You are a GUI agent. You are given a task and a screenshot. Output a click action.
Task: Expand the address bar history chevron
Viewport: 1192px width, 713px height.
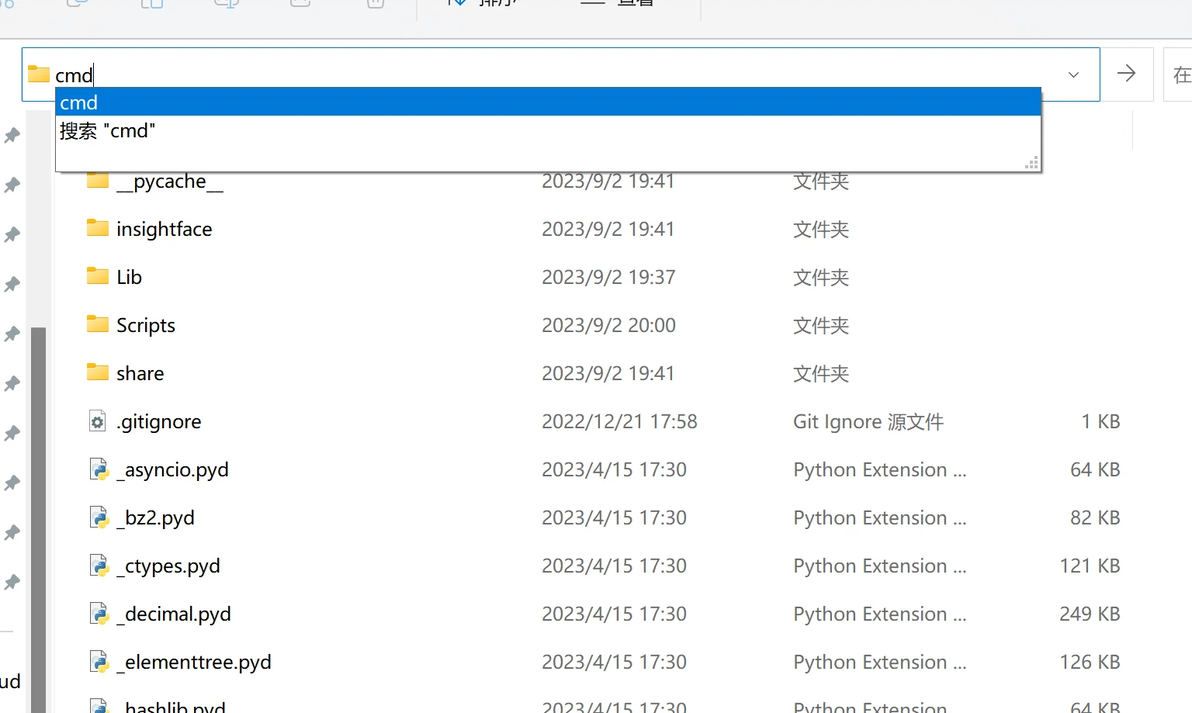click(1073, 74)
